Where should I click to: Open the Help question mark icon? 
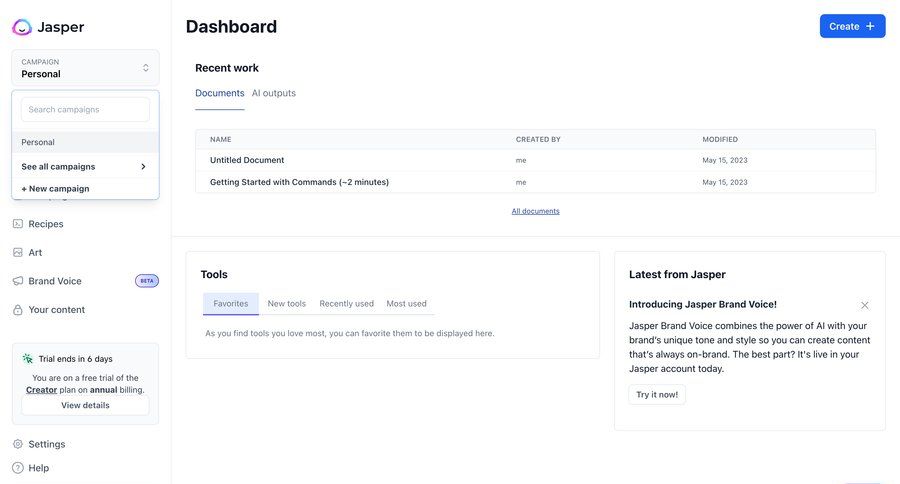click(x=18, y=468)
